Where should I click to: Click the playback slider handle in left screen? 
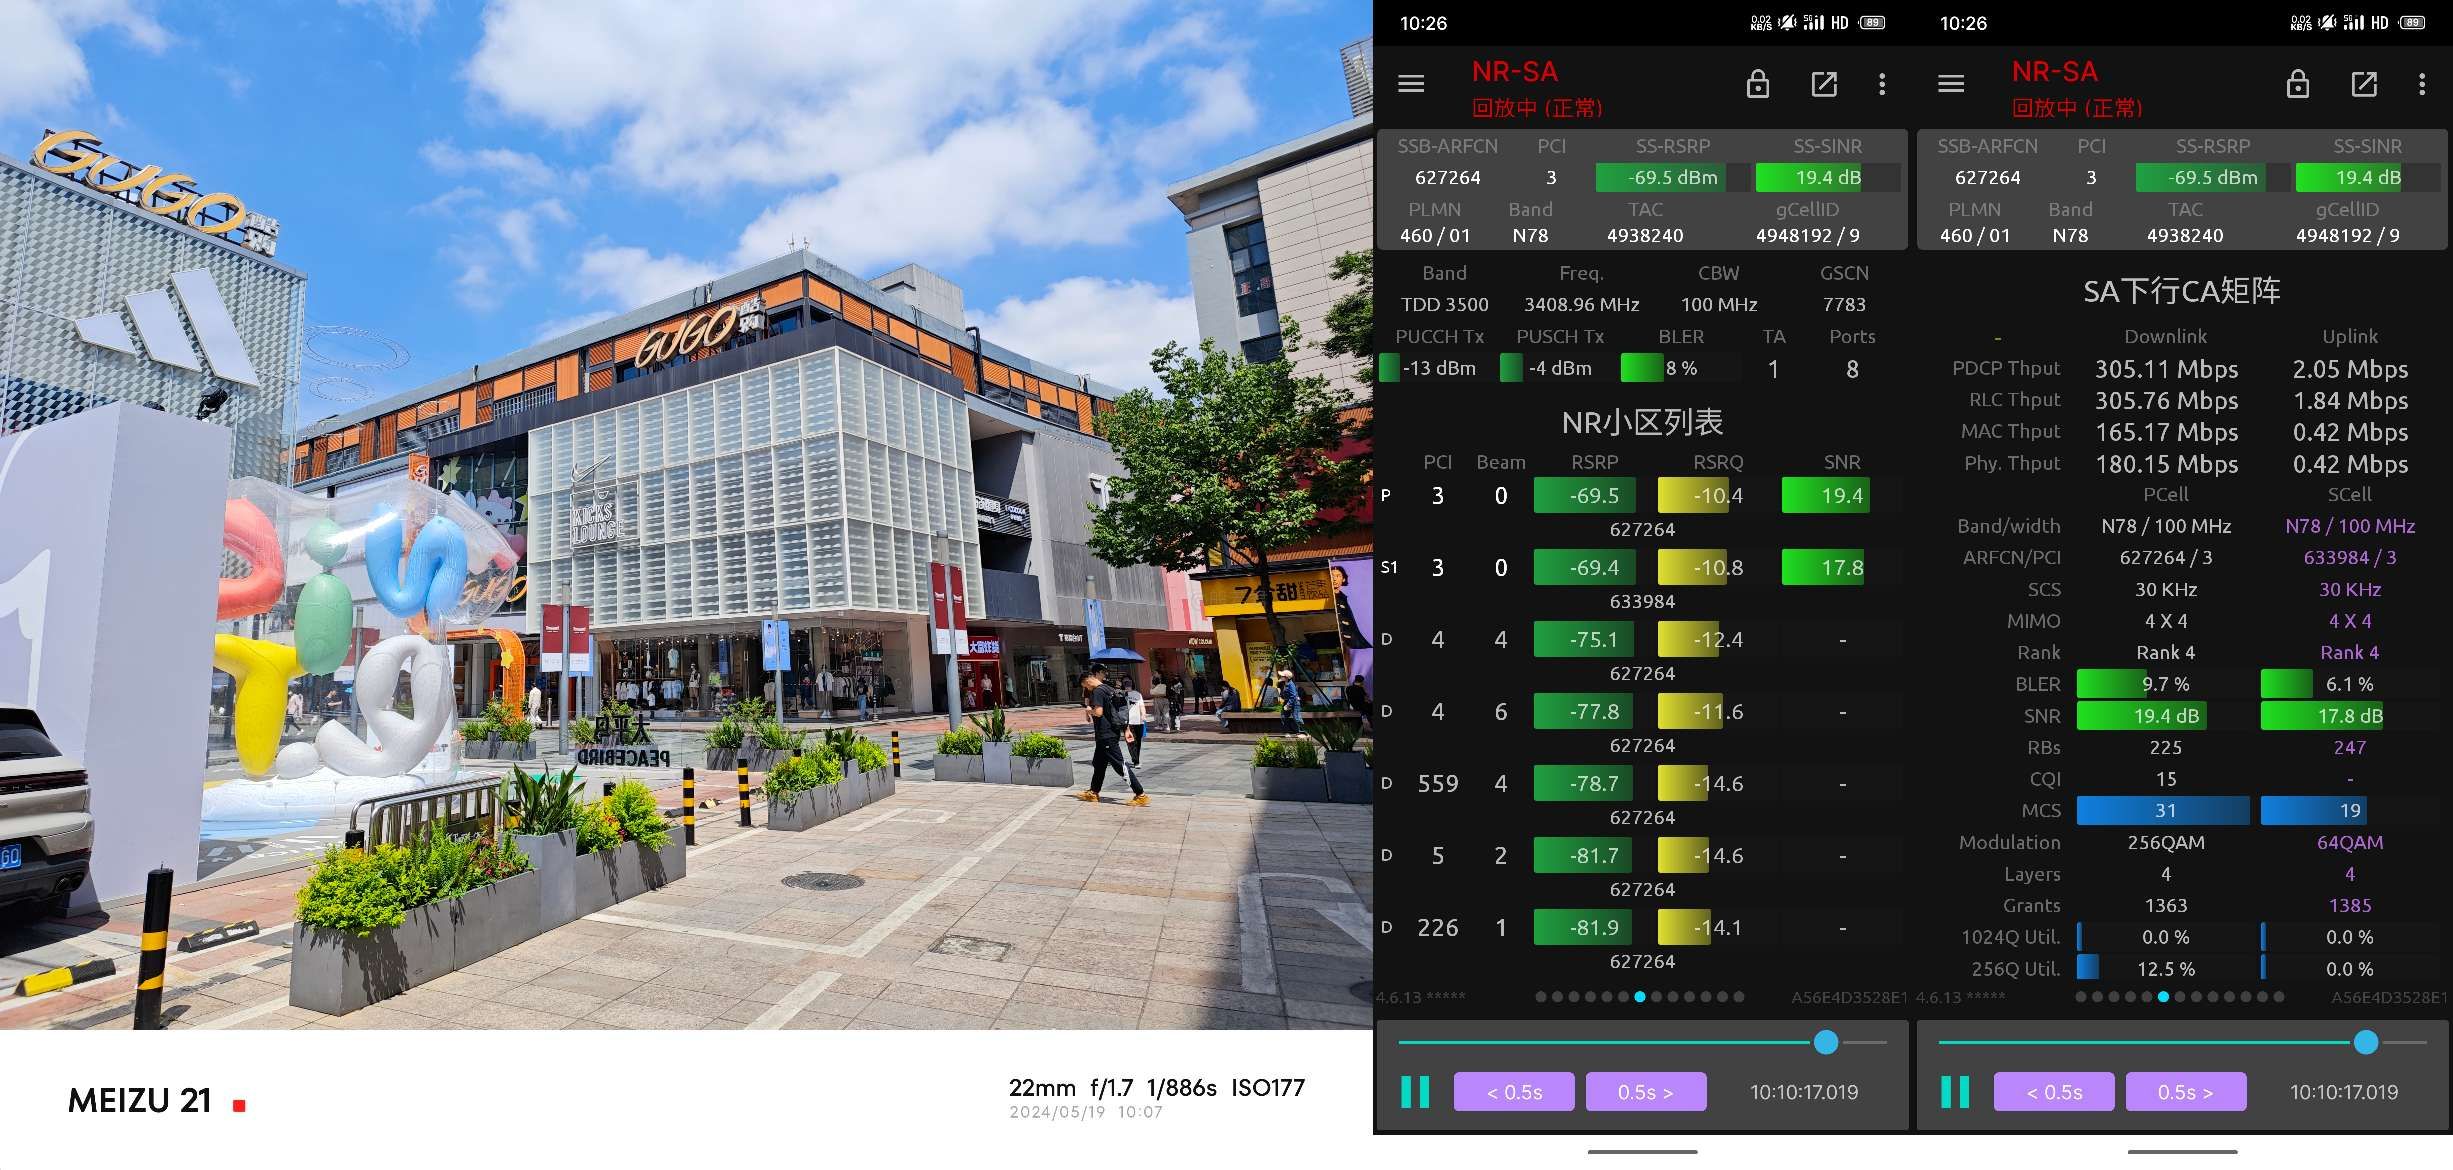pos(1826,1042)
